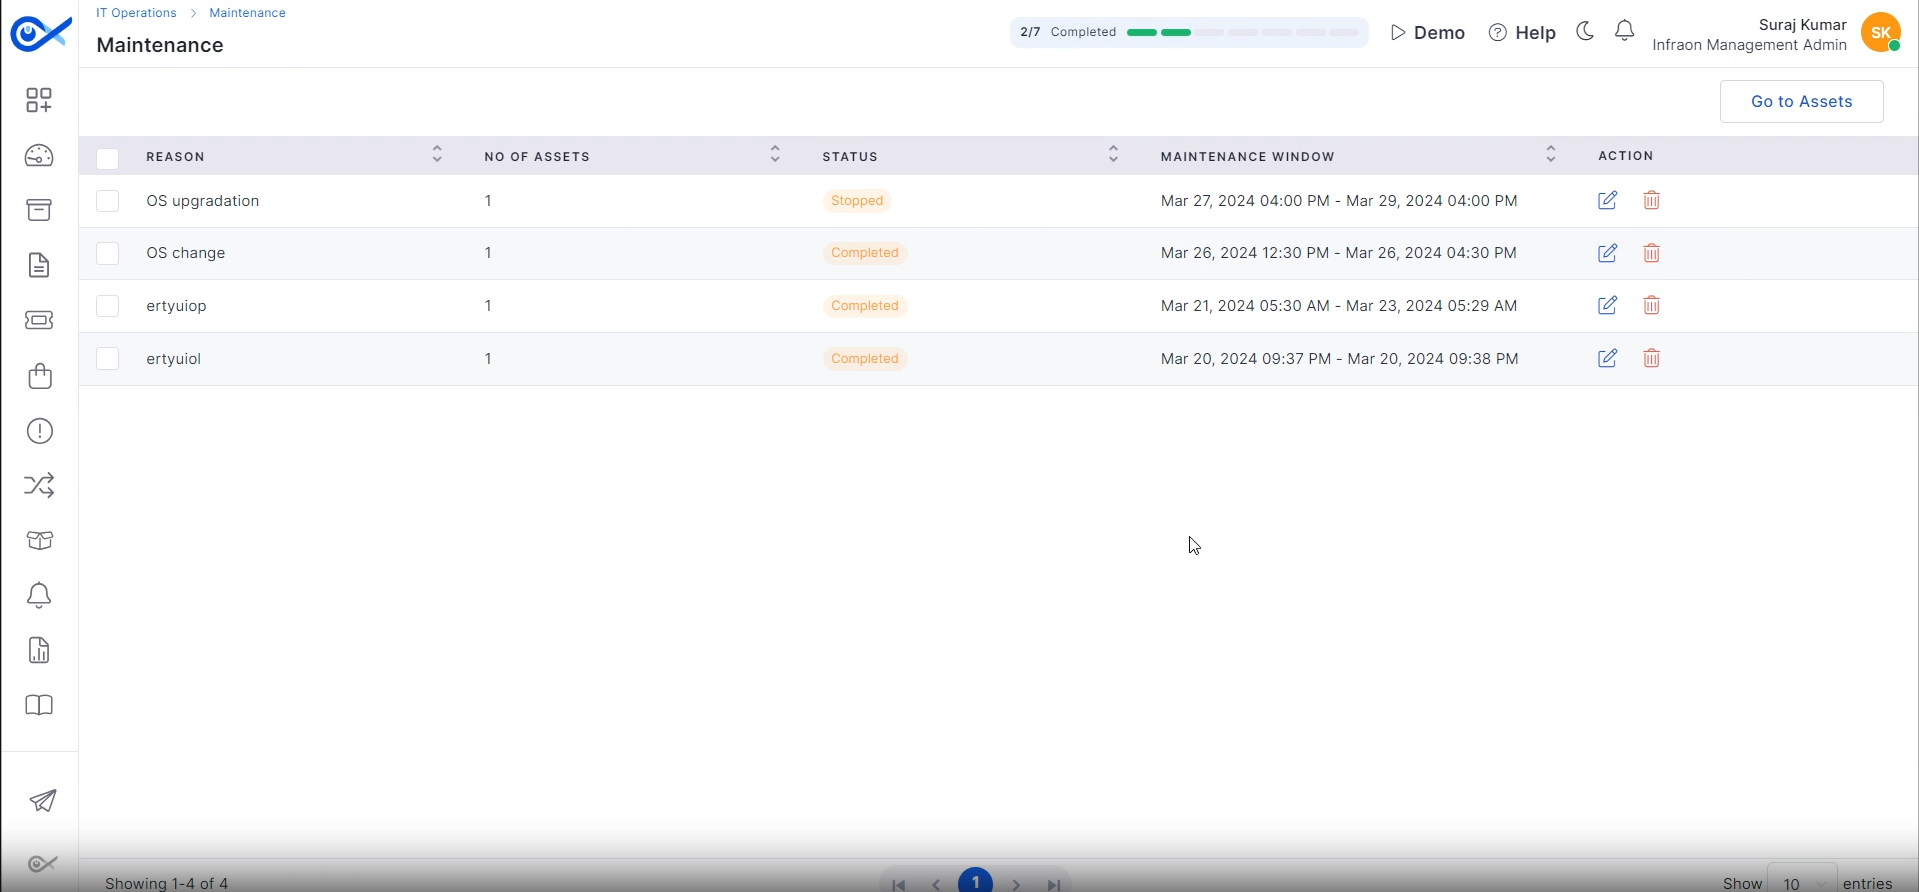Start the Demo from the header
1919x892 pixels.
point(1427,33)
